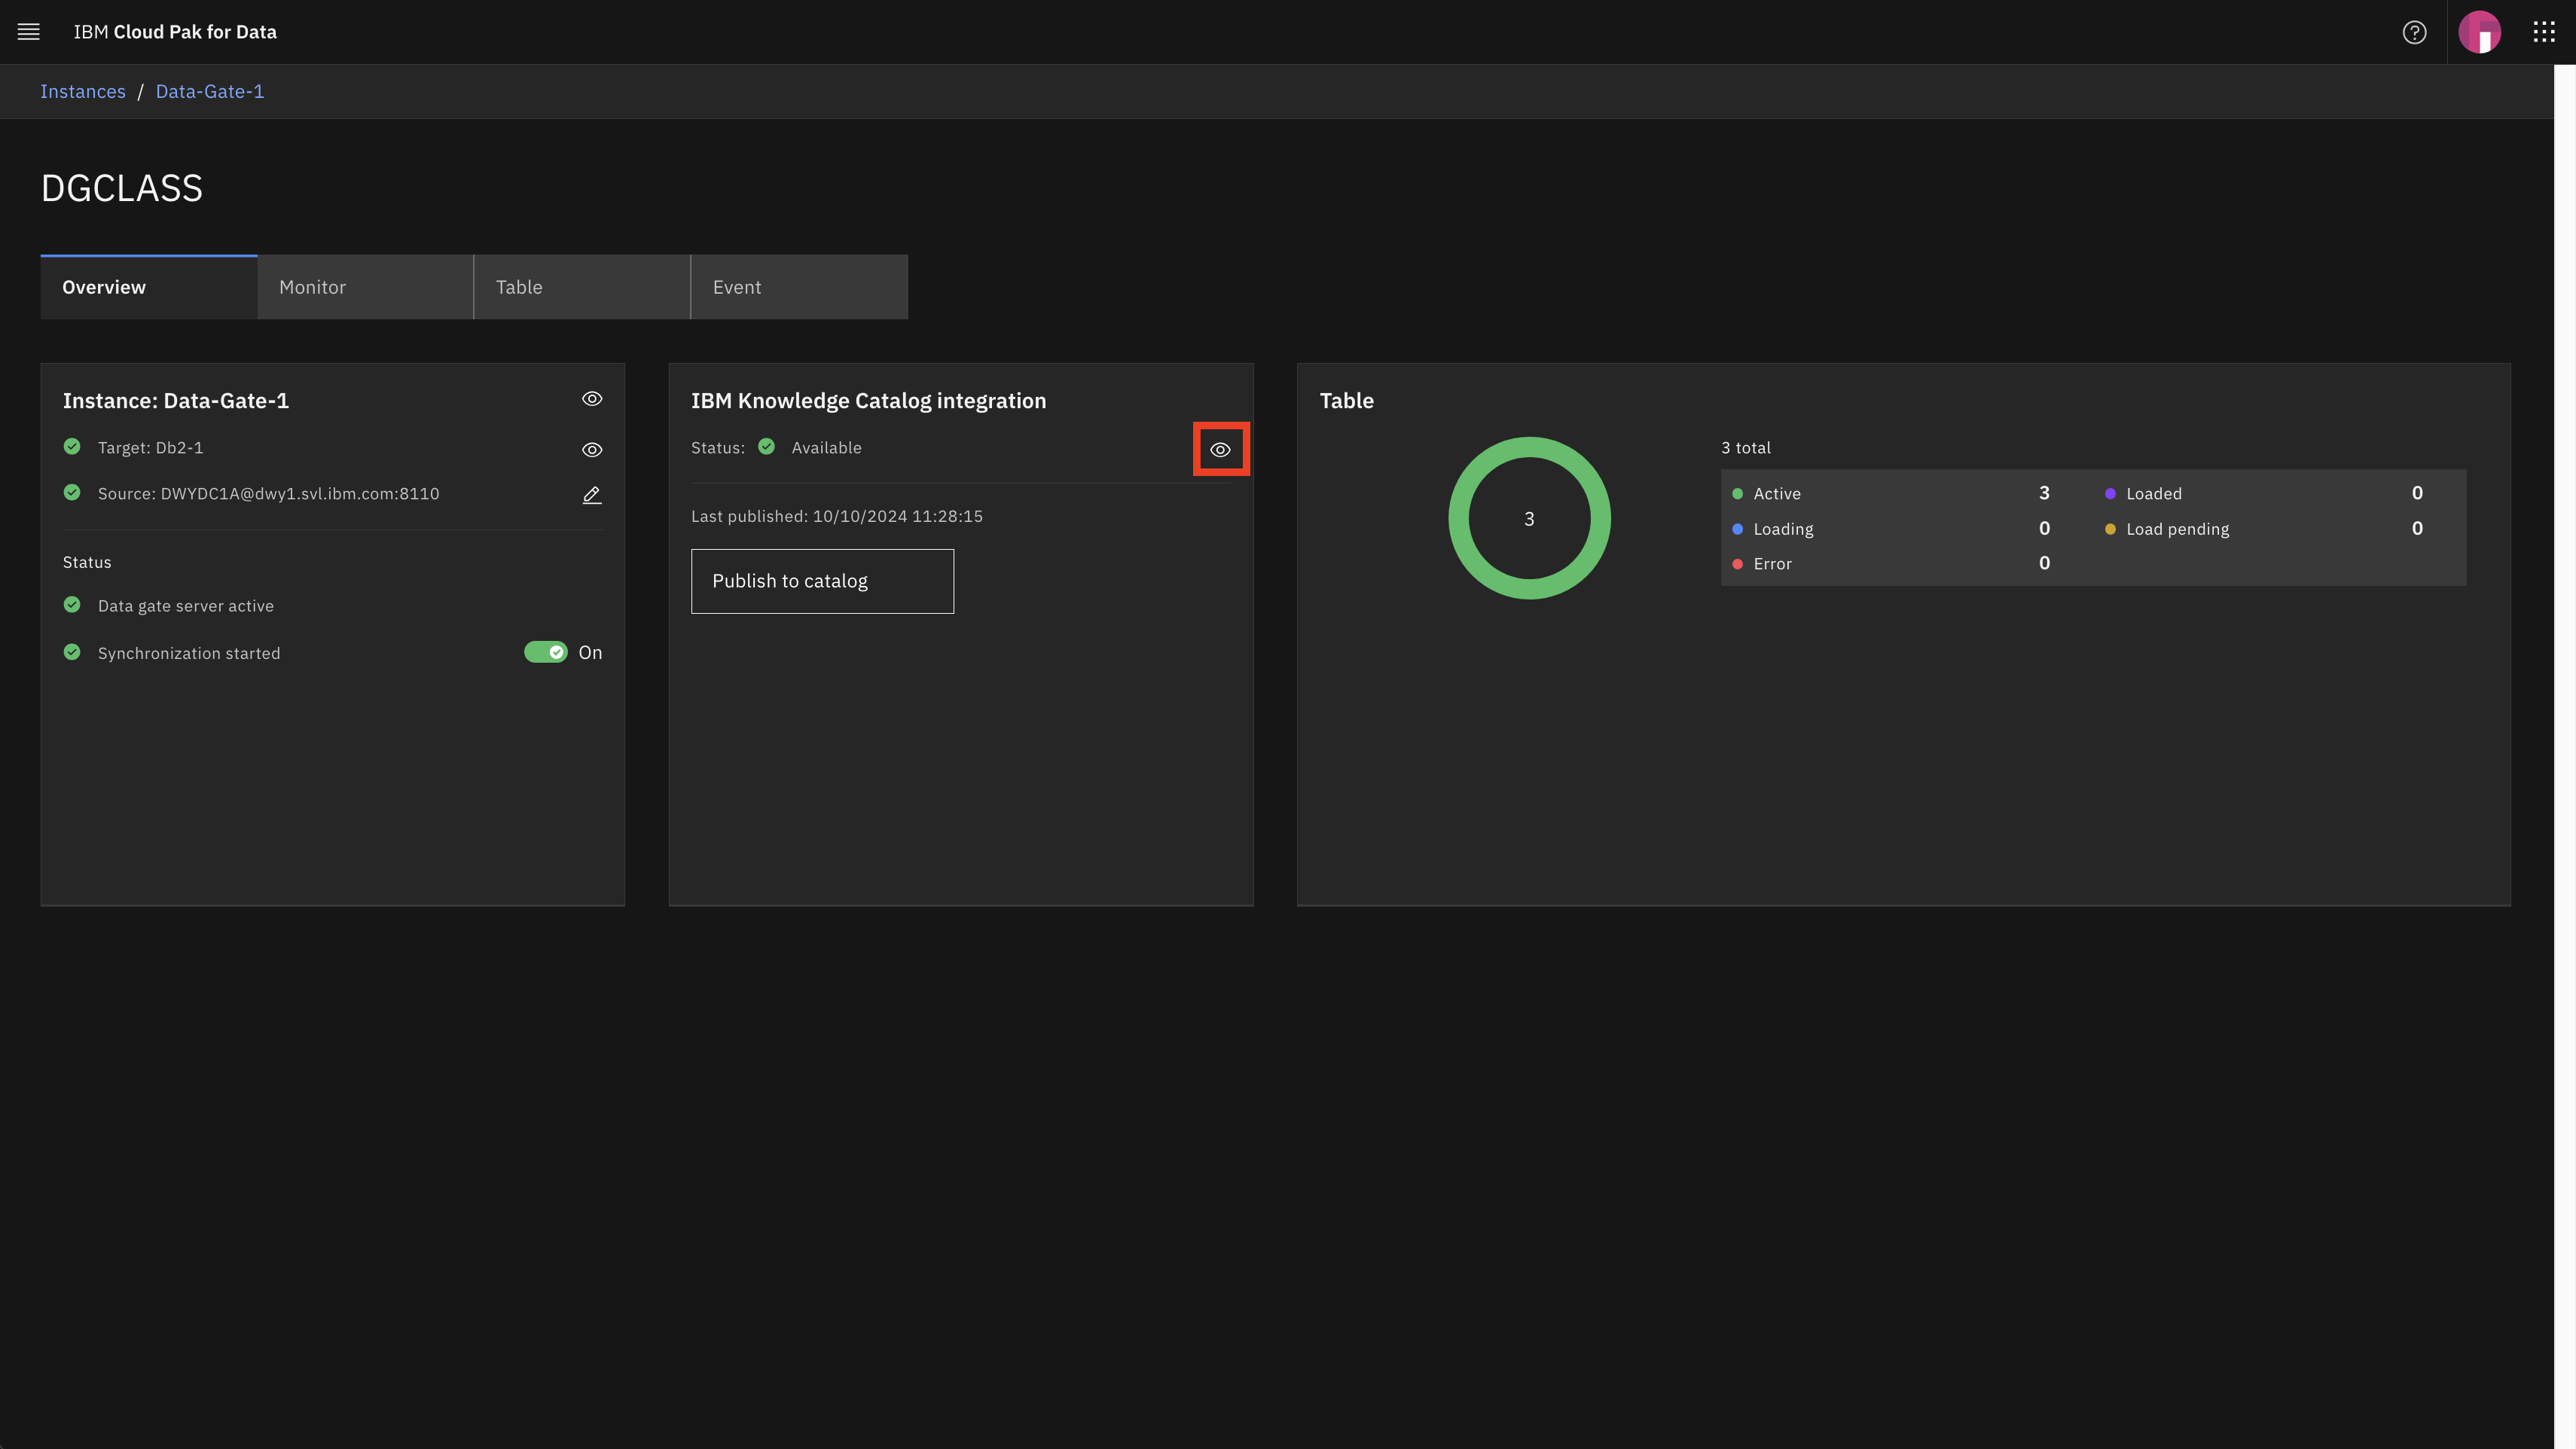2576x1449 pixels.
Task: Edit the Source connection pencil icon
Action: [592, 495]
